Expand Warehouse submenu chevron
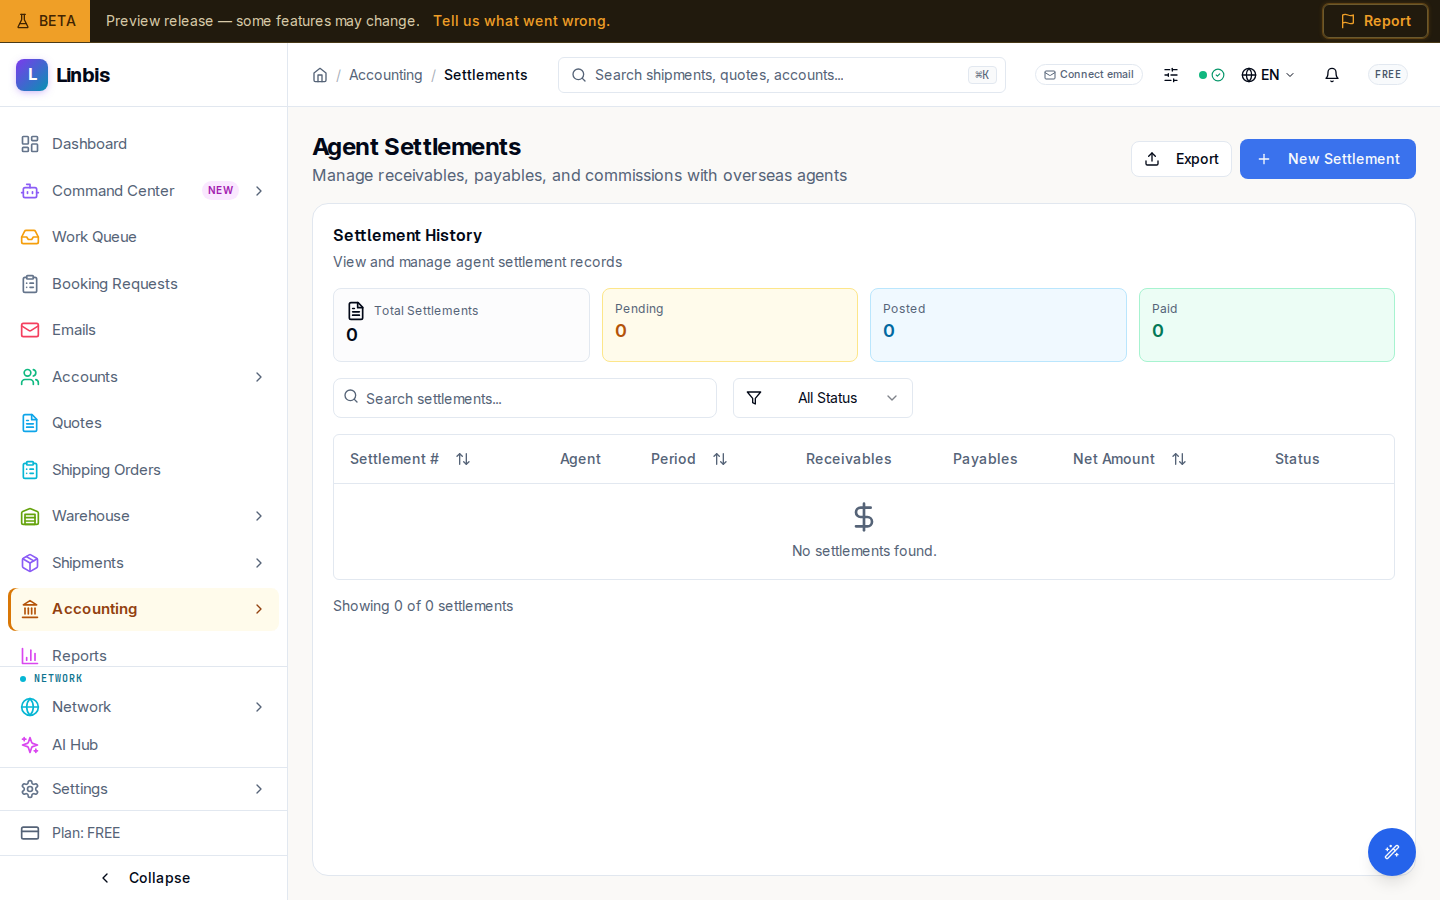 point(259,516)
